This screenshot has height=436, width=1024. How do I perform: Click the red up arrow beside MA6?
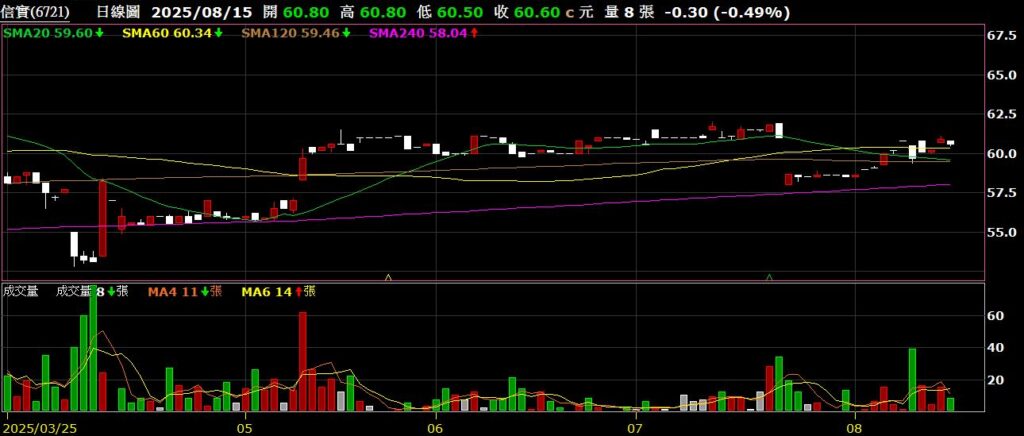296,292
